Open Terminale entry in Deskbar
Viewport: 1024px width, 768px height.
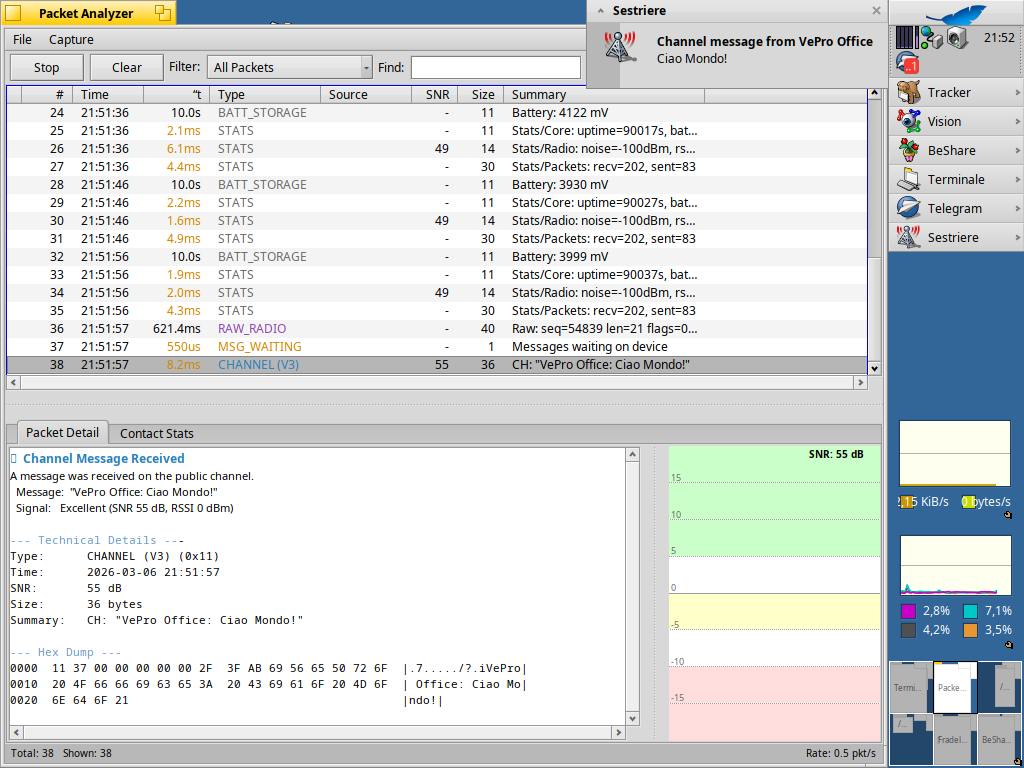(955, 180)
